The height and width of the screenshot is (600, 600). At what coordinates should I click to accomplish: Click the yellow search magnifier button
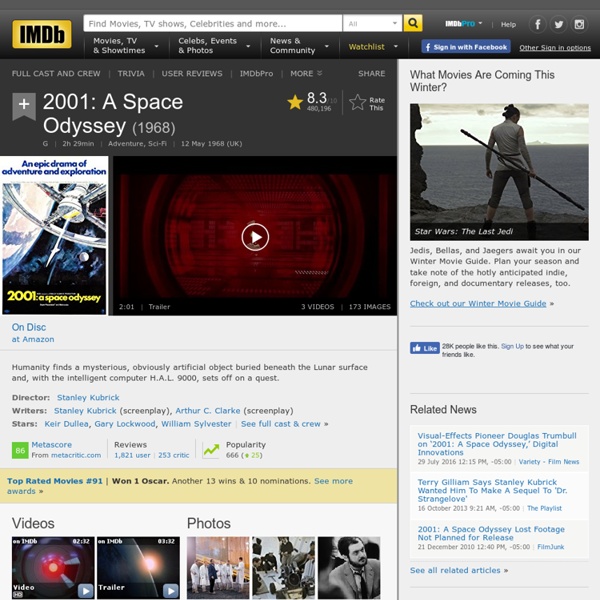coord(413,23)
